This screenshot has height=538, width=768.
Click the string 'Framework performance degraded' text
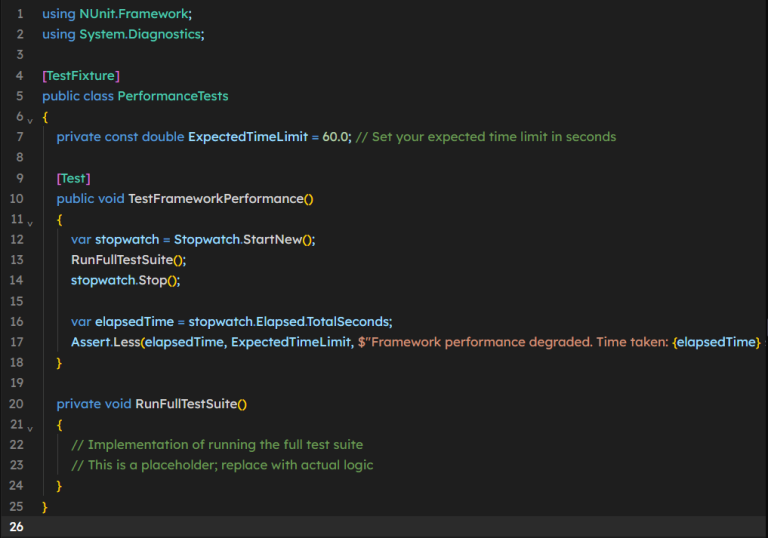(x=480, y=342)
